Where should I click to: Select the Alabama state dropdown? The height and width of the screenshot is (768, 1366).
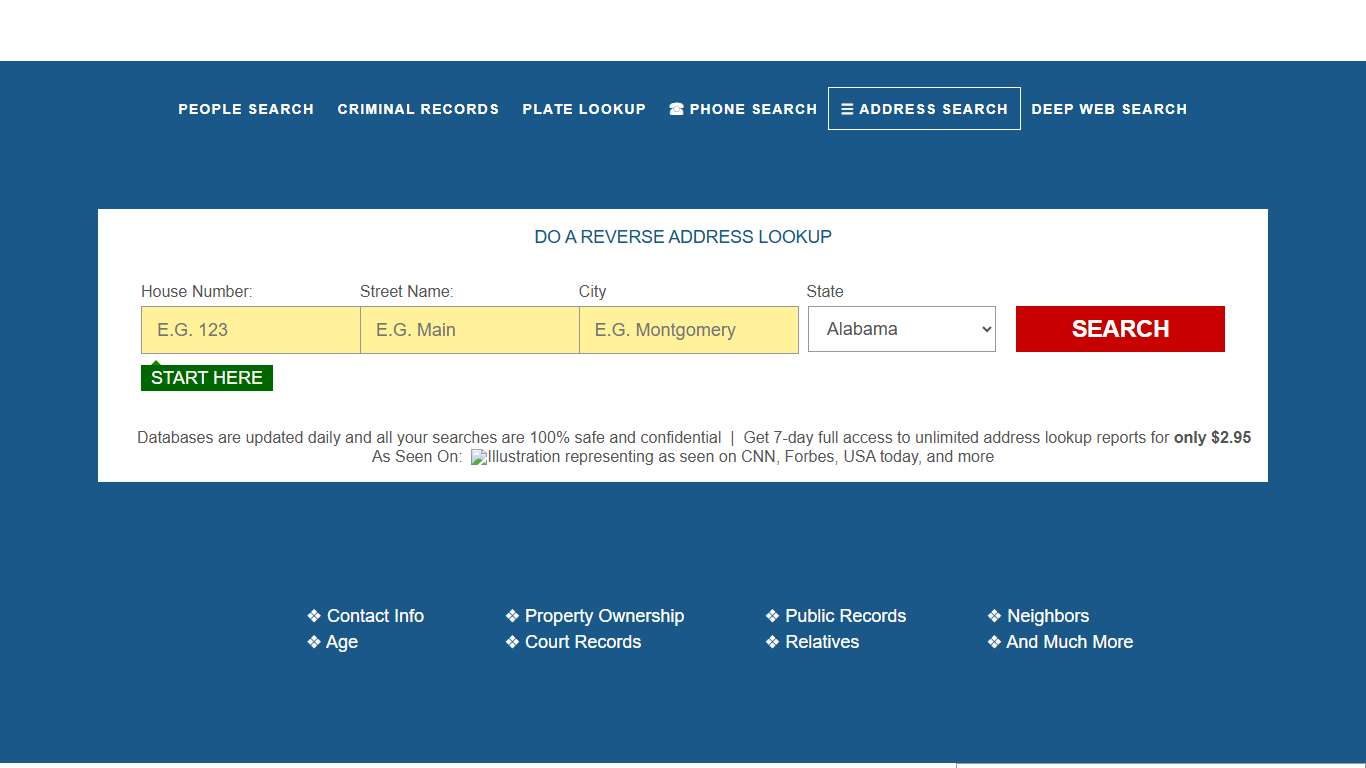[901, 328]
